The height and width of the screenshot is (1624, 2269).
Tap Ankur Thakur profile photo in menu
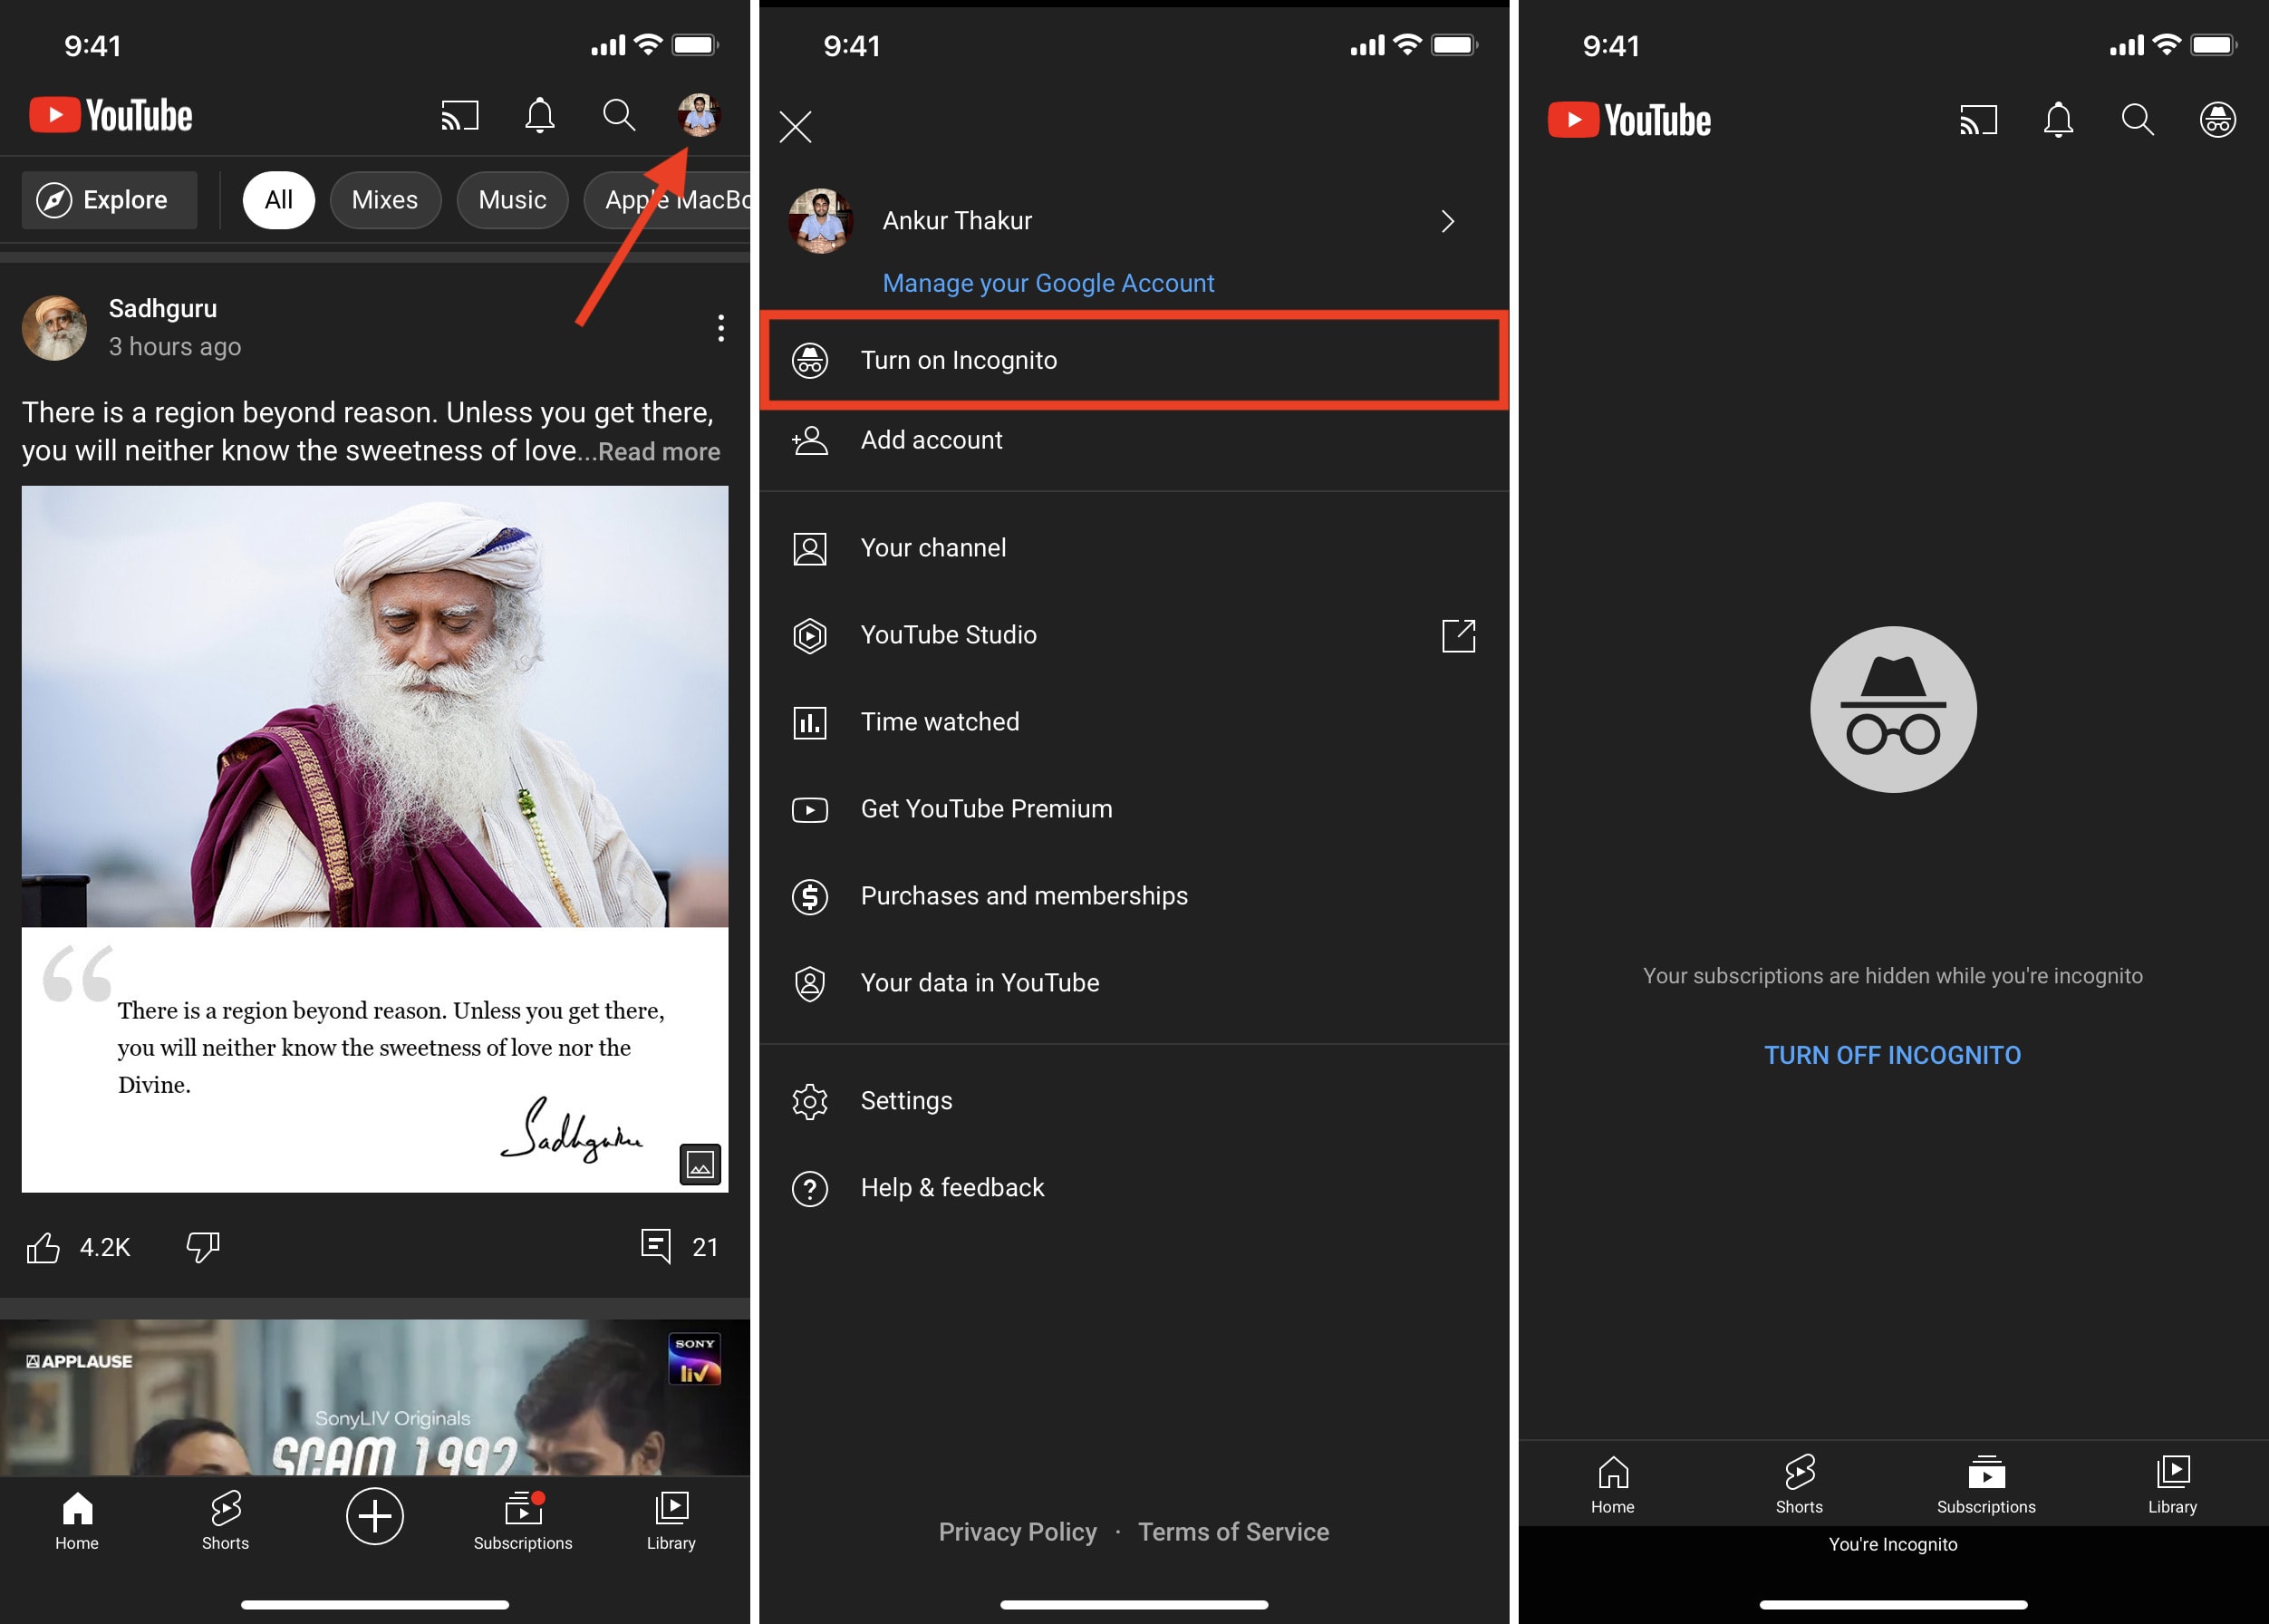(x=821, y=221)
